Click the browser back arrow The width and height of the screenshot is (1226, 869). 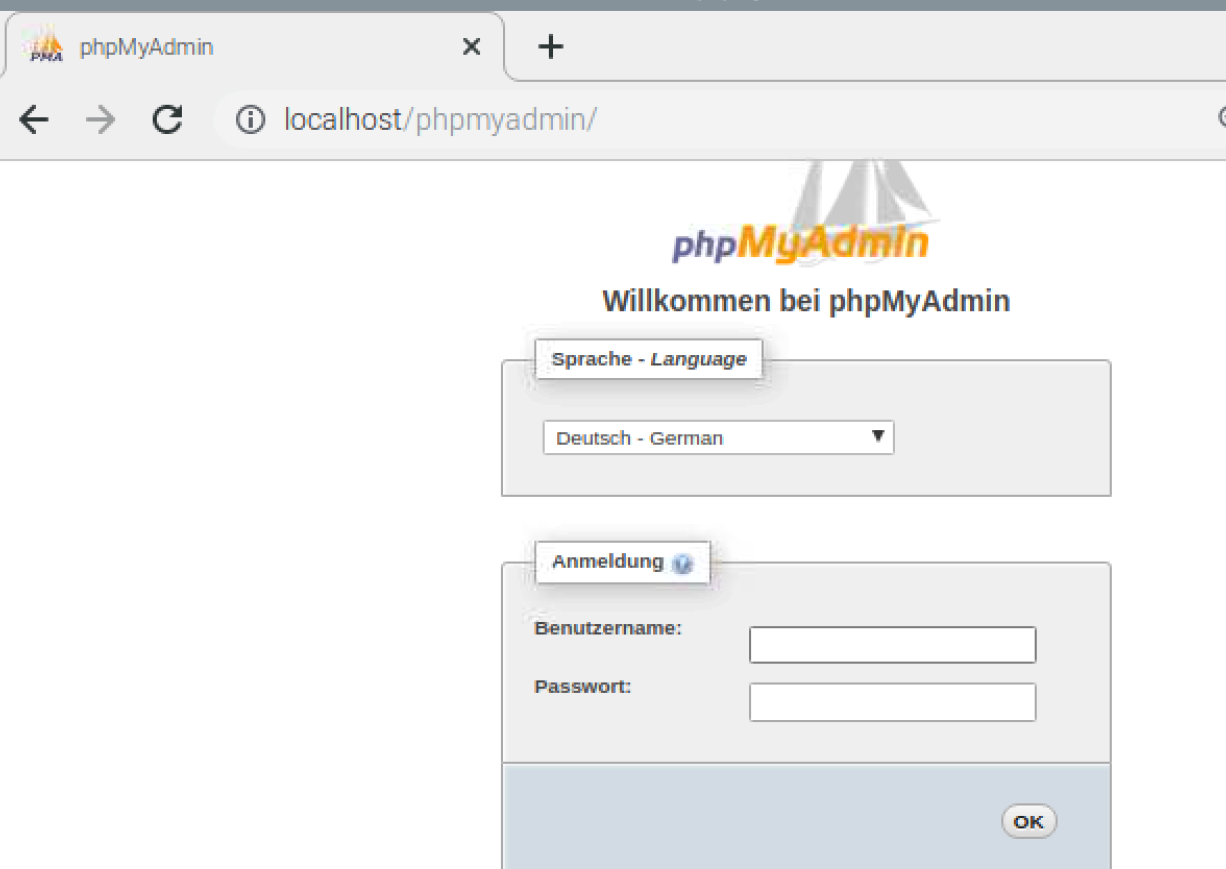[x=34, y=121]
